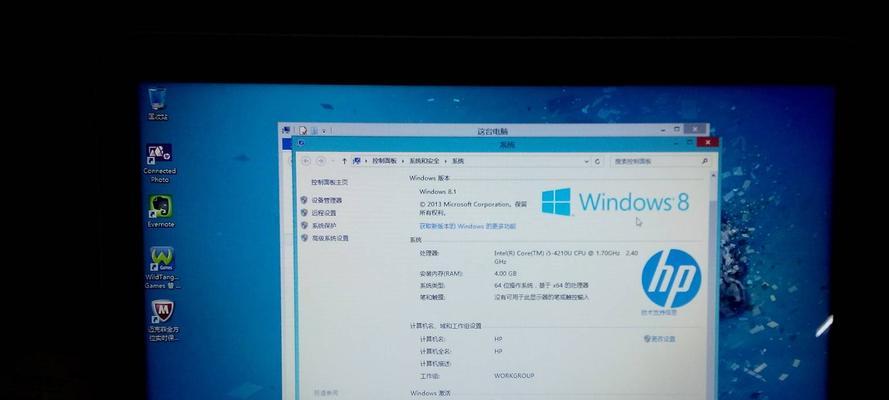Go up one level with the Up arrow

(x=344, y=161)
